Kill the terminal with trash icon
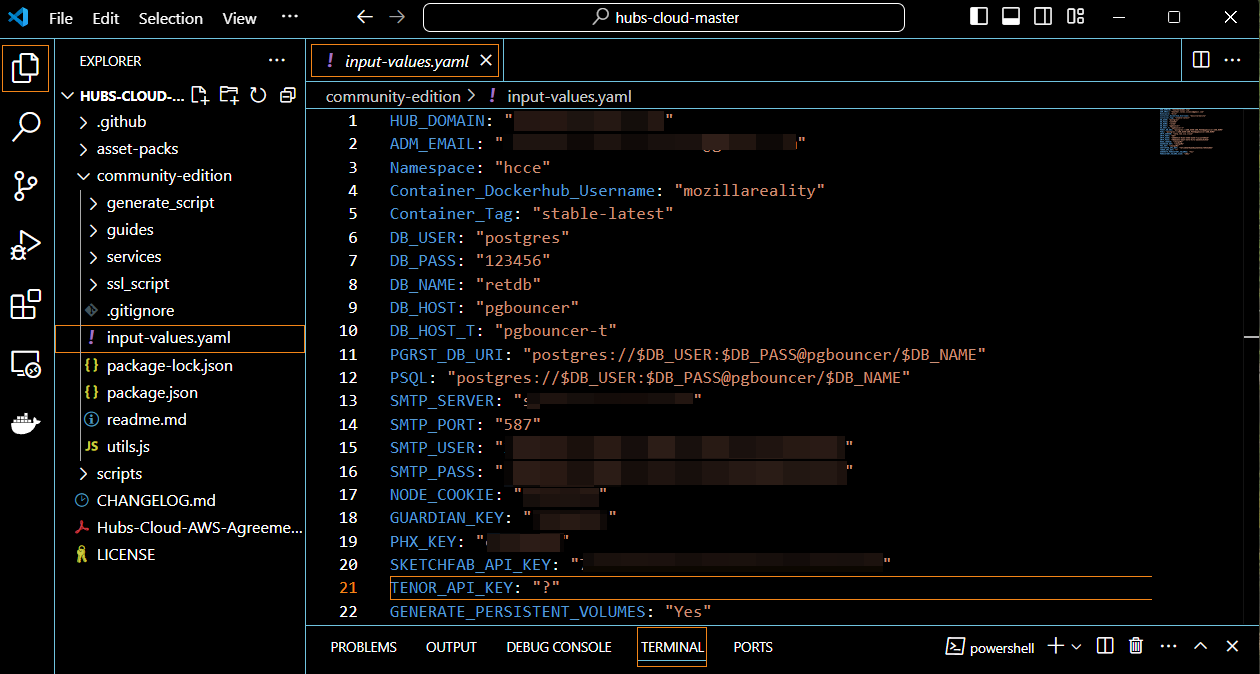Viewport: 1260px width, 674px height. coord(1136,647)
